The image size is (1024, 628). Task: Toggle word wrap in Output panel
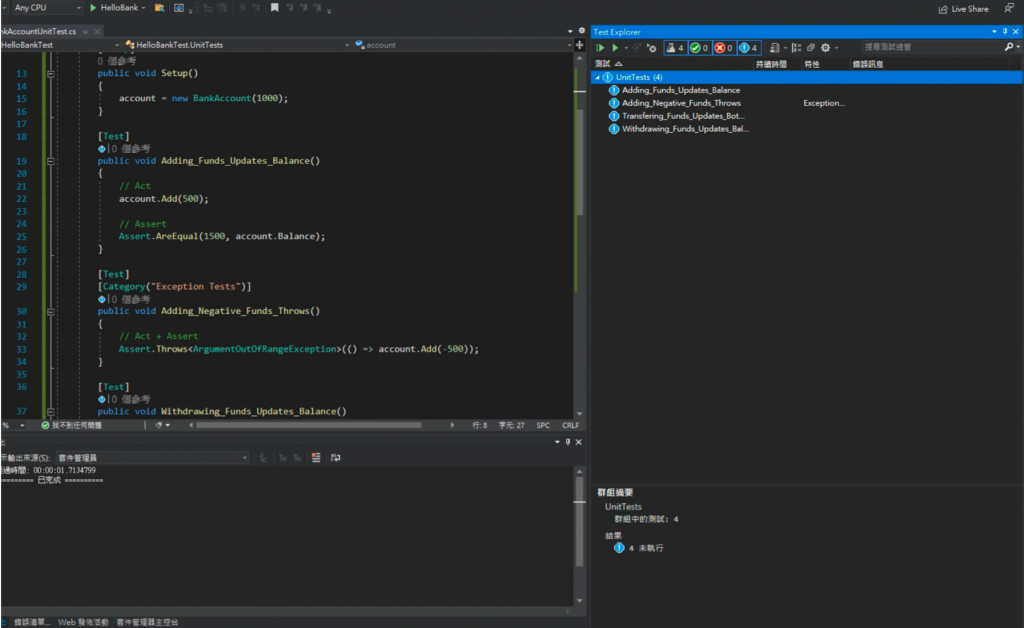tap(336, 458)
